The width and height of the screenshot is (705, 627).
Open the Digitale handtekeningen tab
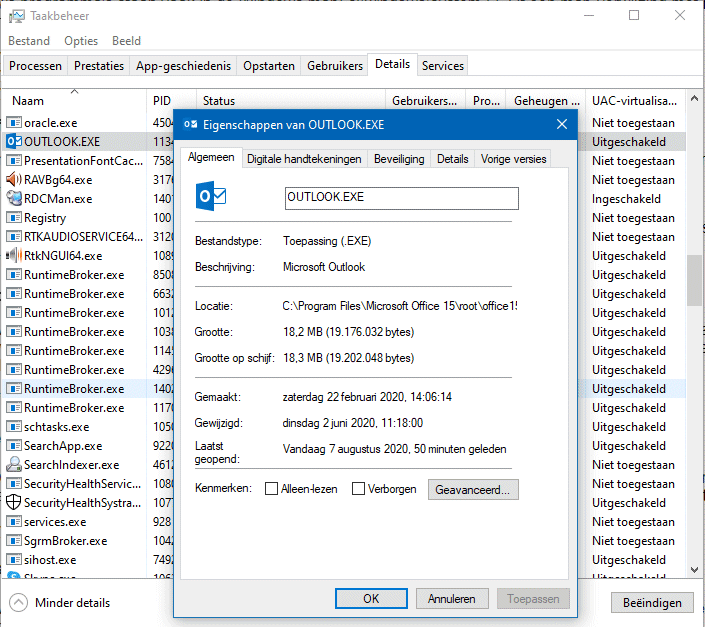304,159
